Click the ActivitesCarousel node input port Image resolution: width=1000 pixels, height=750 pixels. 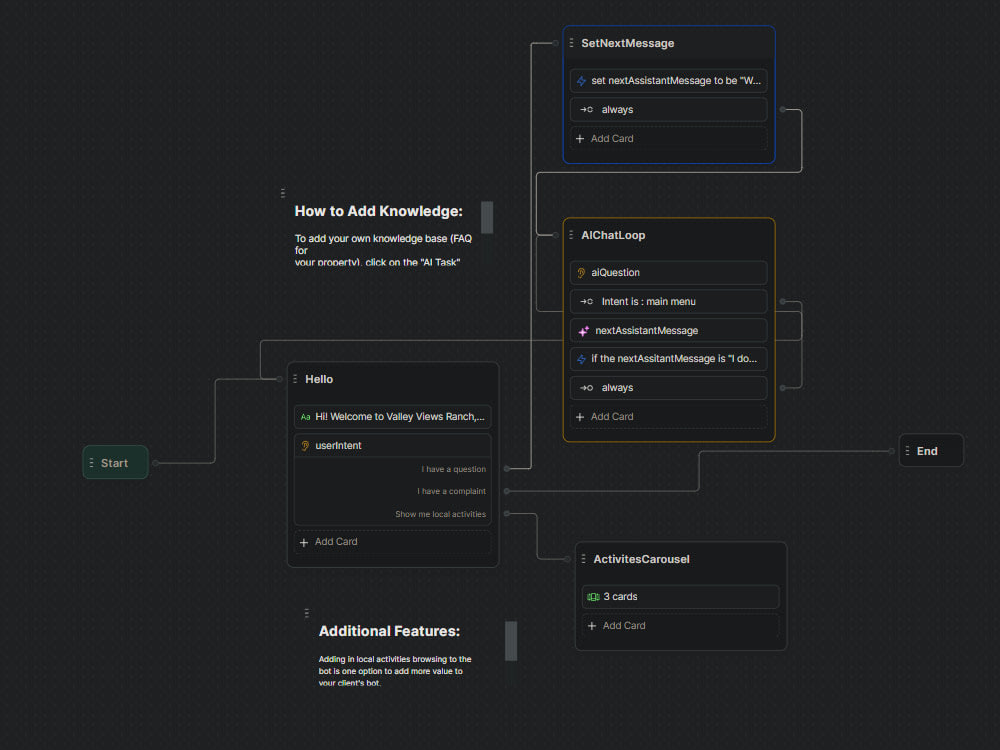tap(568, 559)
